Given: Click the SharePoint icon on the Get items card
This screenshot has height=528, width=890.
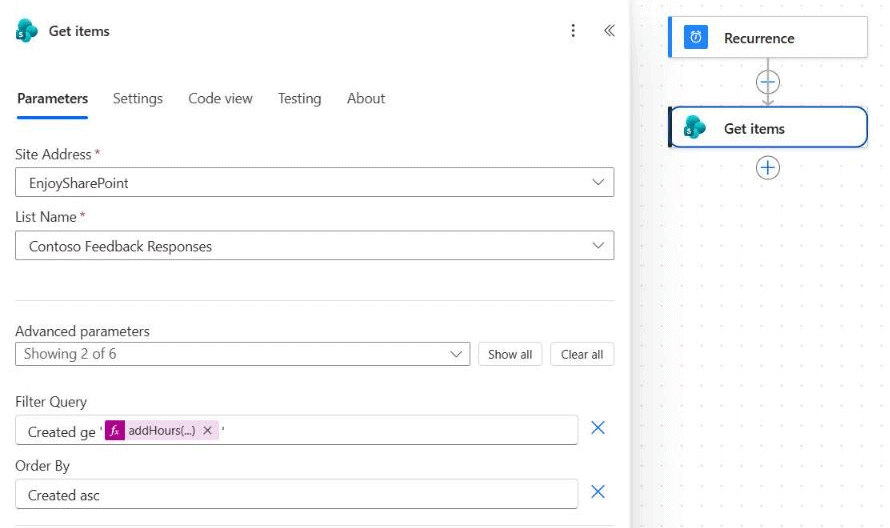Looking at the screenshot, I should pyautogui.click(x=694, y=128).
